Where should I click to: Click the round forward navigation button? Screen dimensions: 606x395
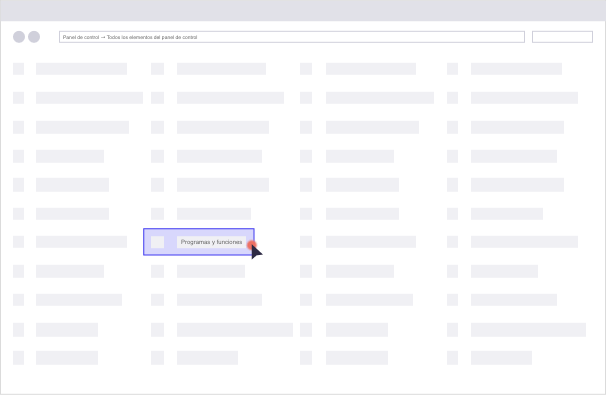tap(34, 37)
